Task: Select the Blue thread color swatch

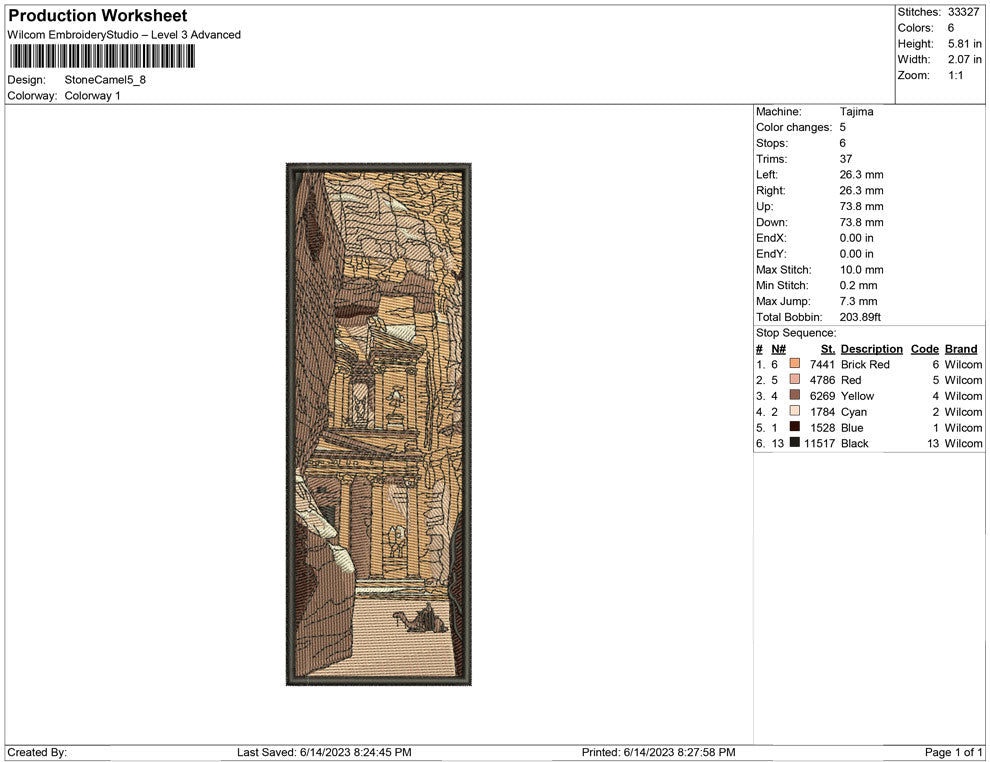Action: point(794,427)
